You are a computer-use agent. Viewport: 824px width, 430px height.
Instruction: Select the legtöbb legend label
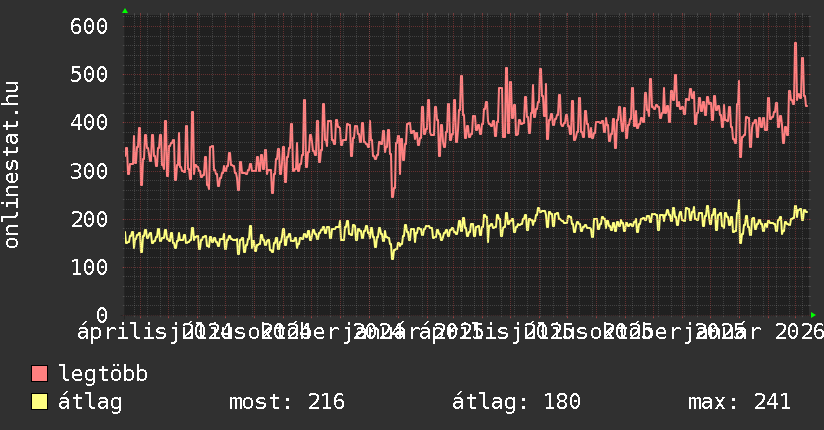point(104,374)
